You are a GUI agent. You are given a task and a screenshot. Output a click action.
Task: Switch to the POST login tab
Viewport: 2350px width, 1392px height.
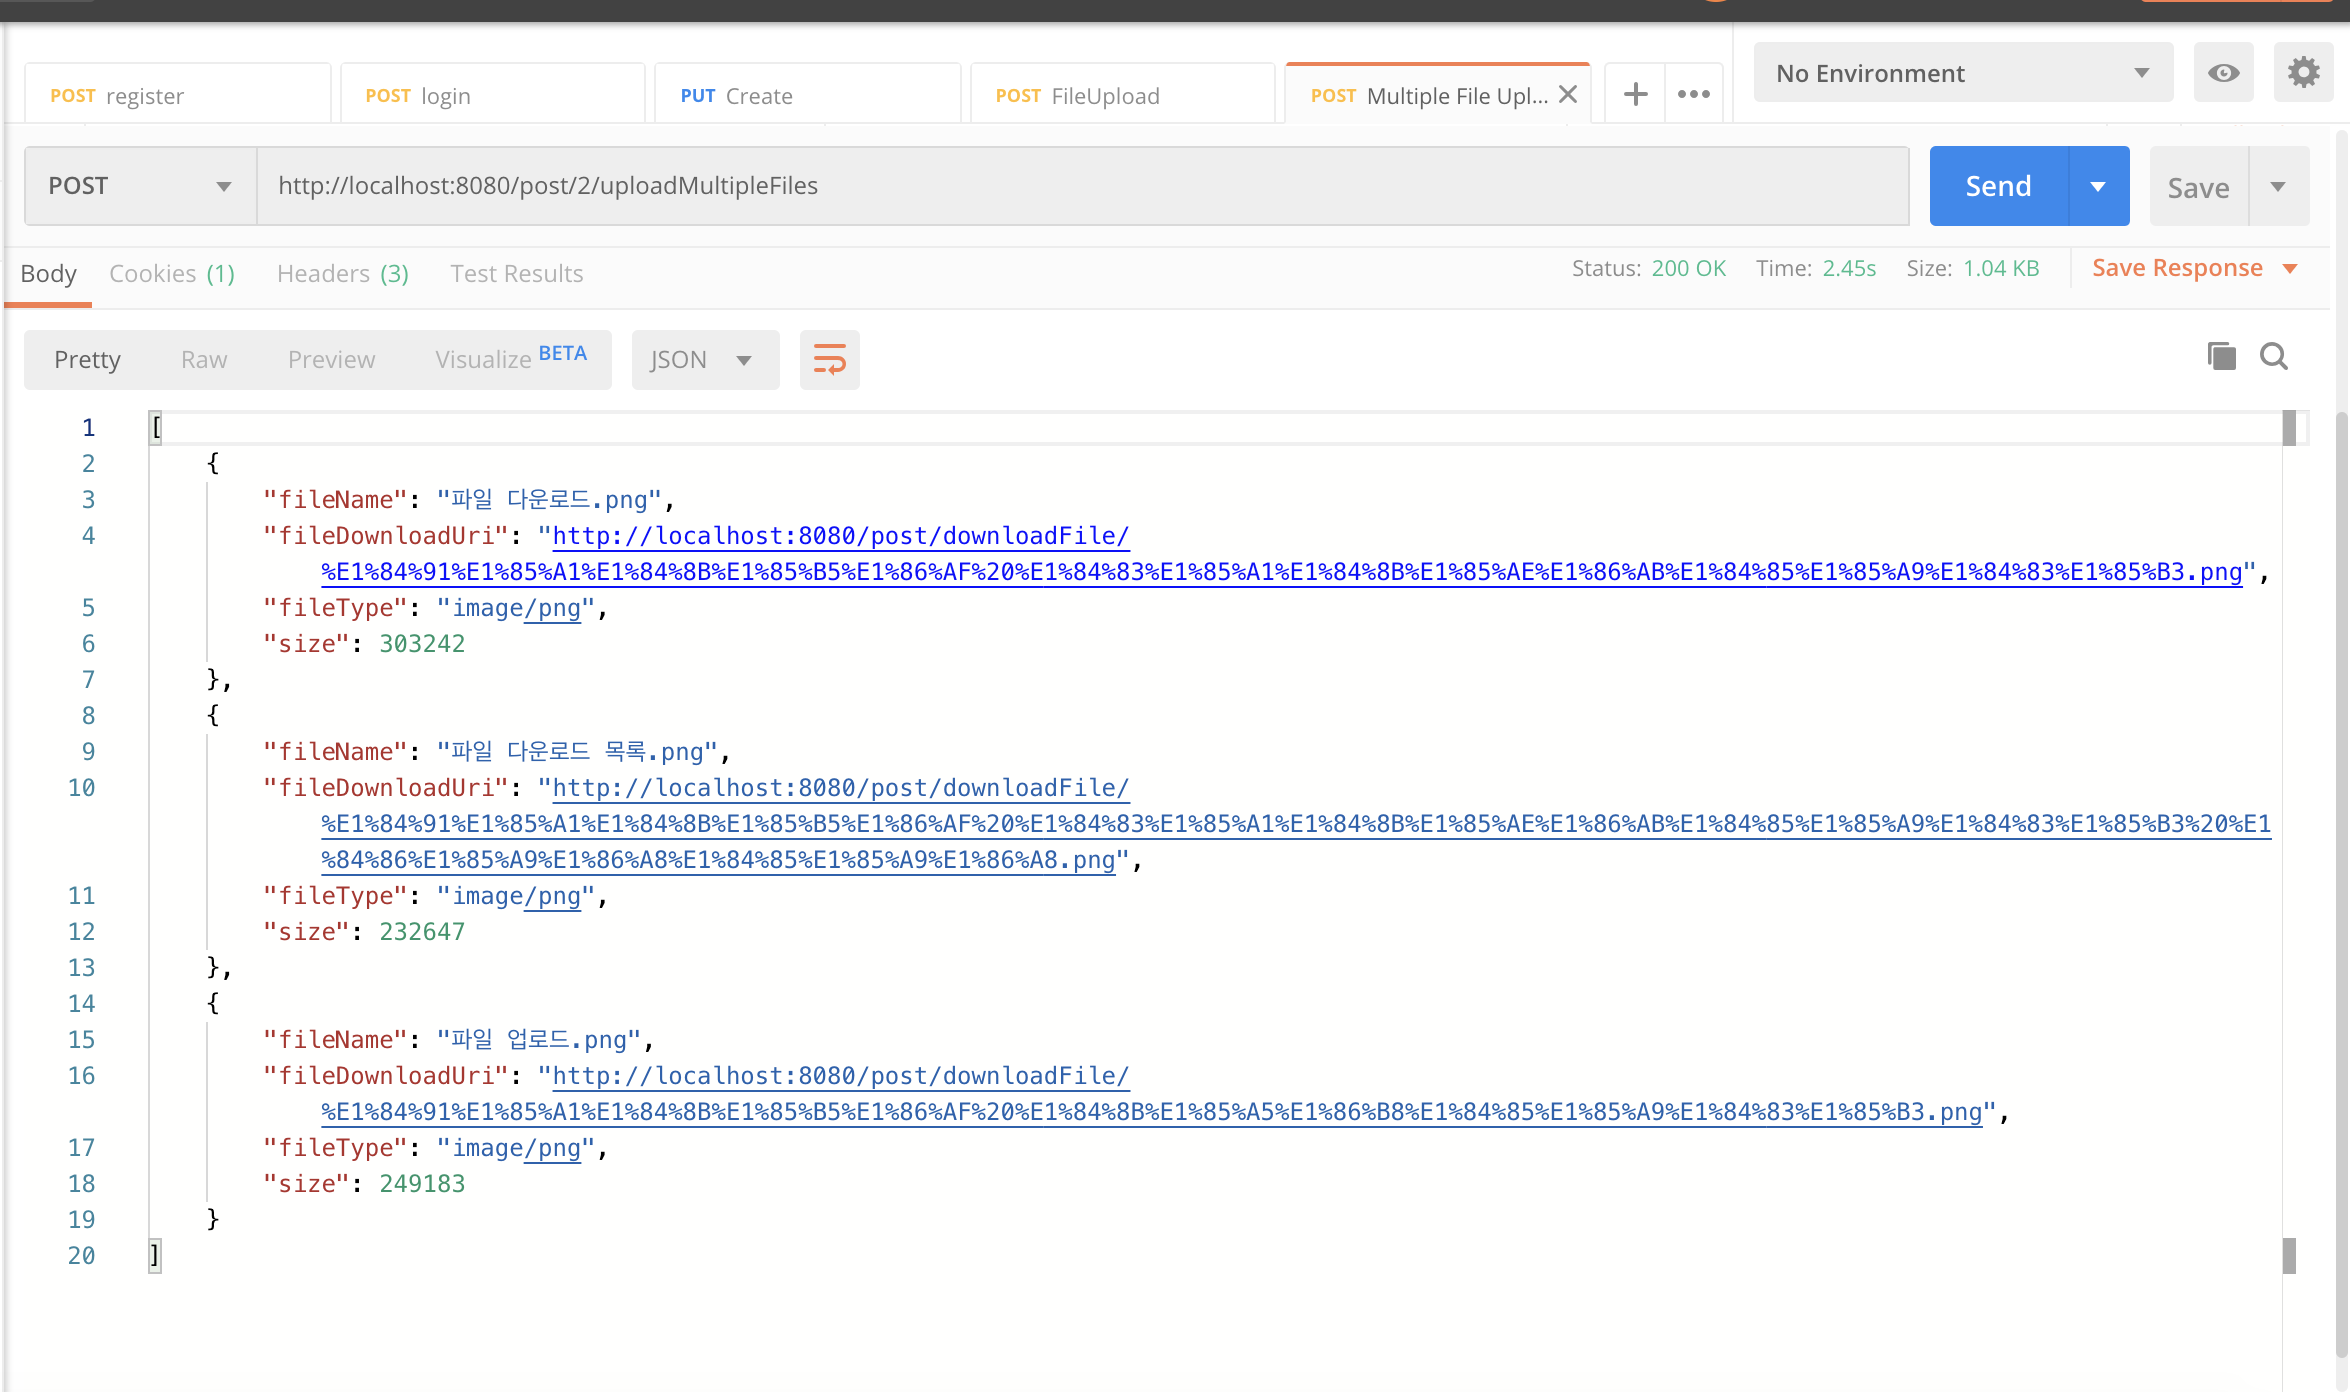[492, 96]
